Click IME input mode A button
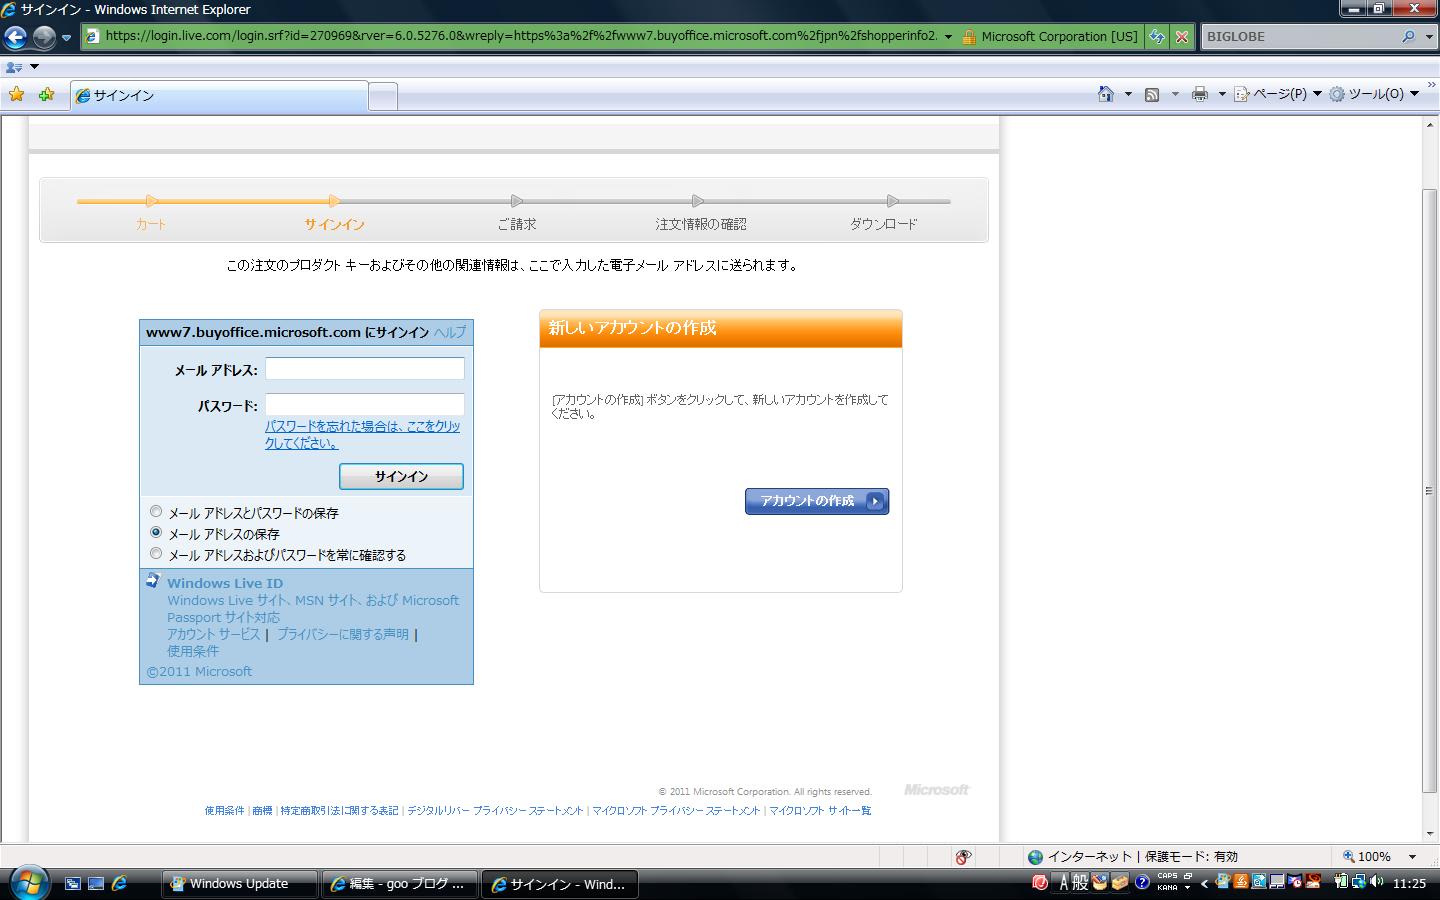Viewport: 1440px width, 900px height. pos(1063,883)
